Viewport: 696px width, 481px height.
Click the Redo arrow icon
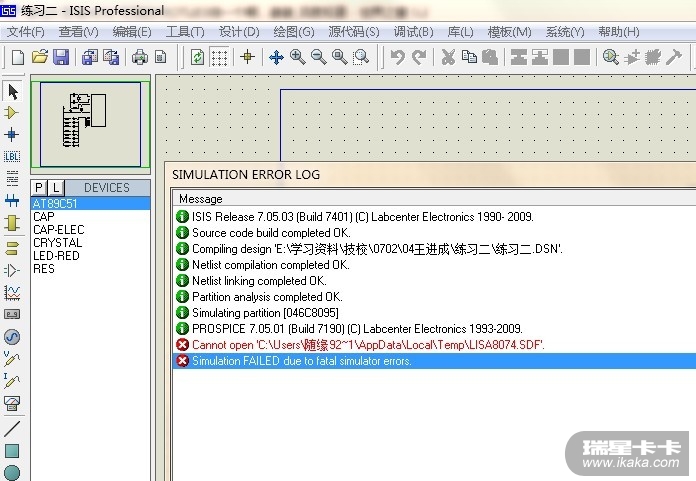click(x=419, y=57)
